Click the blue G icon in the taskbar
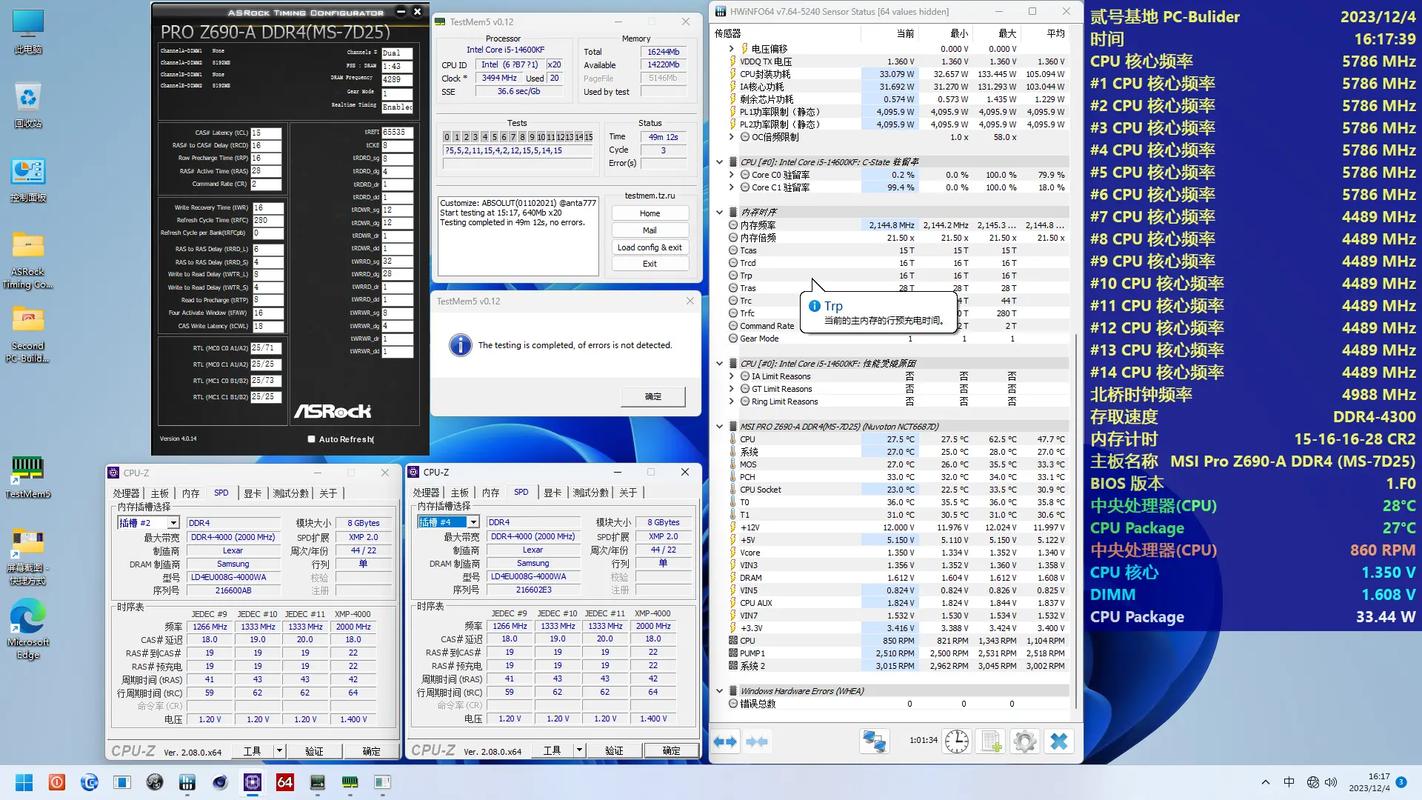This screenshot has height=800, width=1422. [x=90, y=782]
